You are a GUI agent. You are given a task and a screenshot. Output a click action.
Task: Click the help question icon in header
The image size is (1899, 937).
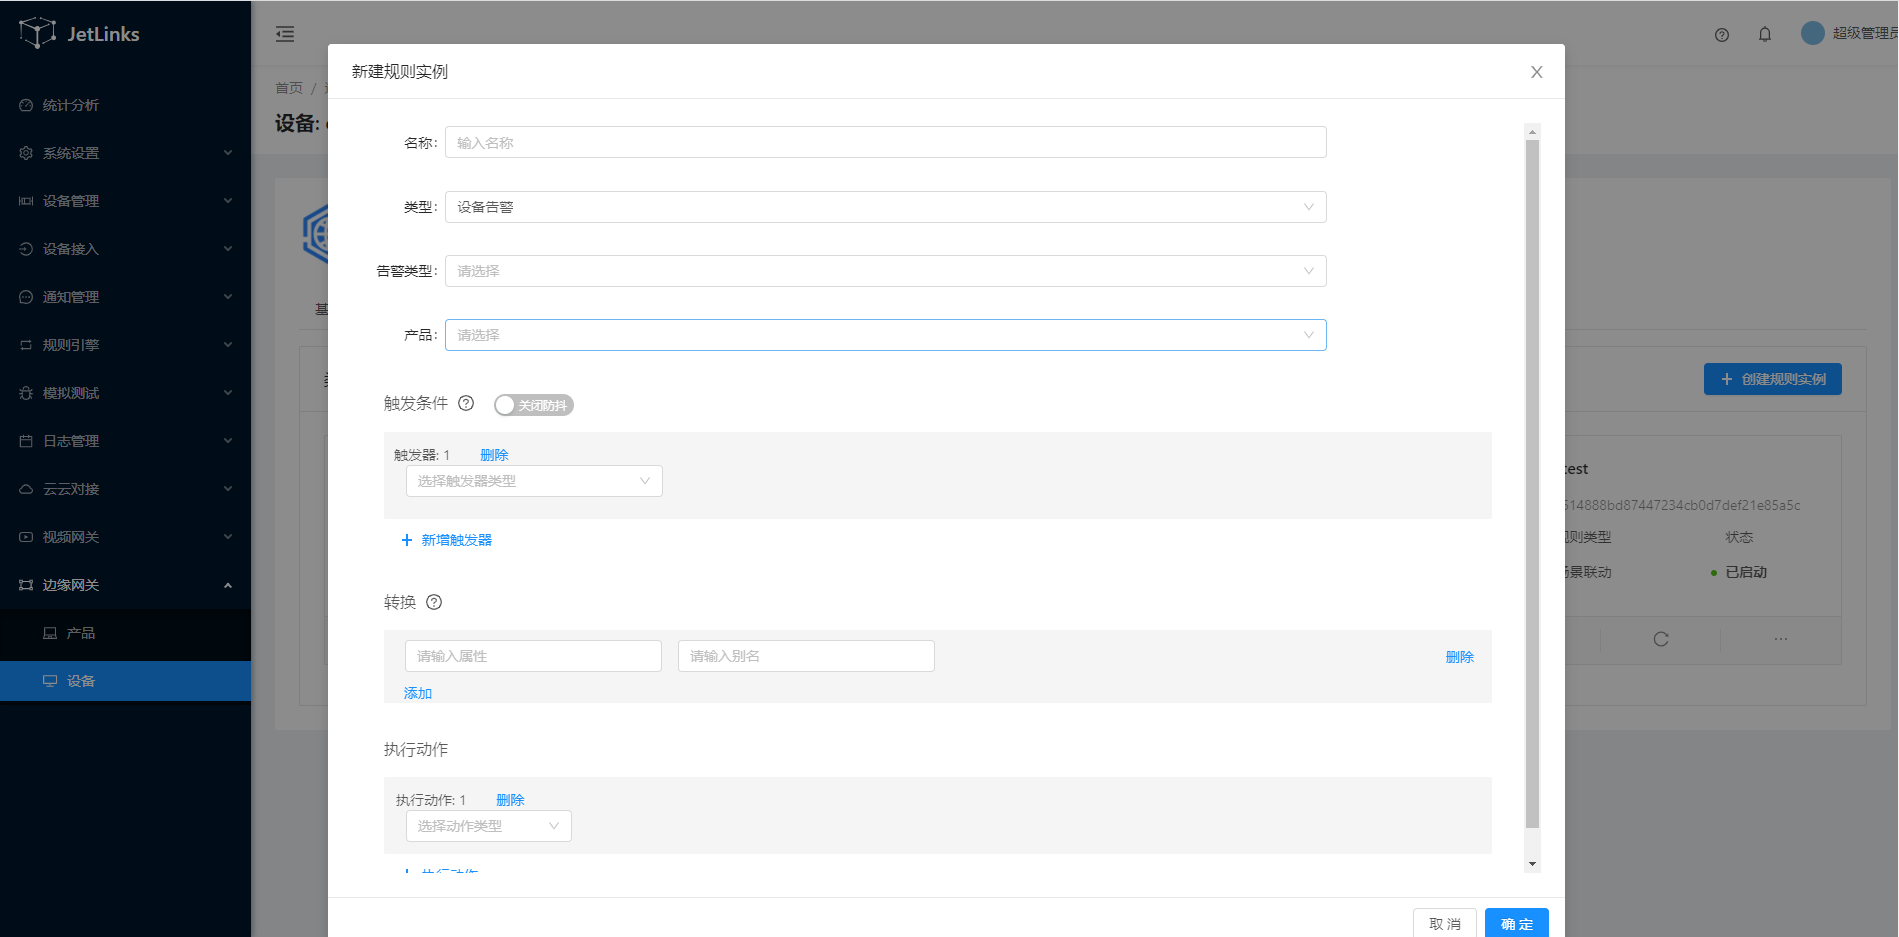(x=1722, y=35)
